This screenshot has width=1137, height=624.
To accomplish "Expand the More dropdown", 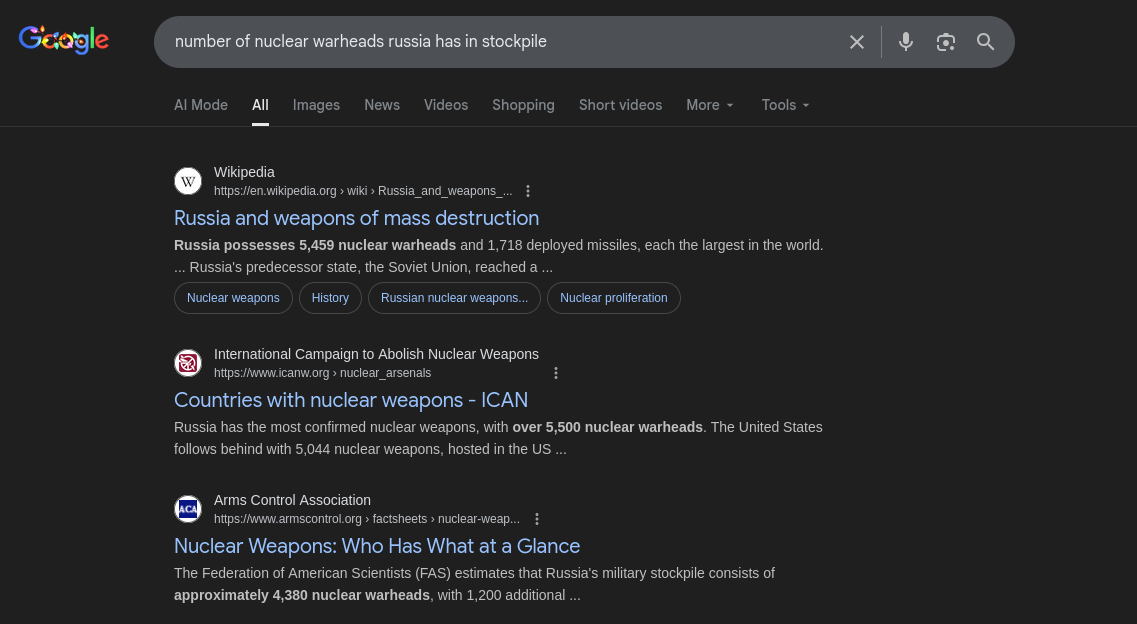I will 711,105.
